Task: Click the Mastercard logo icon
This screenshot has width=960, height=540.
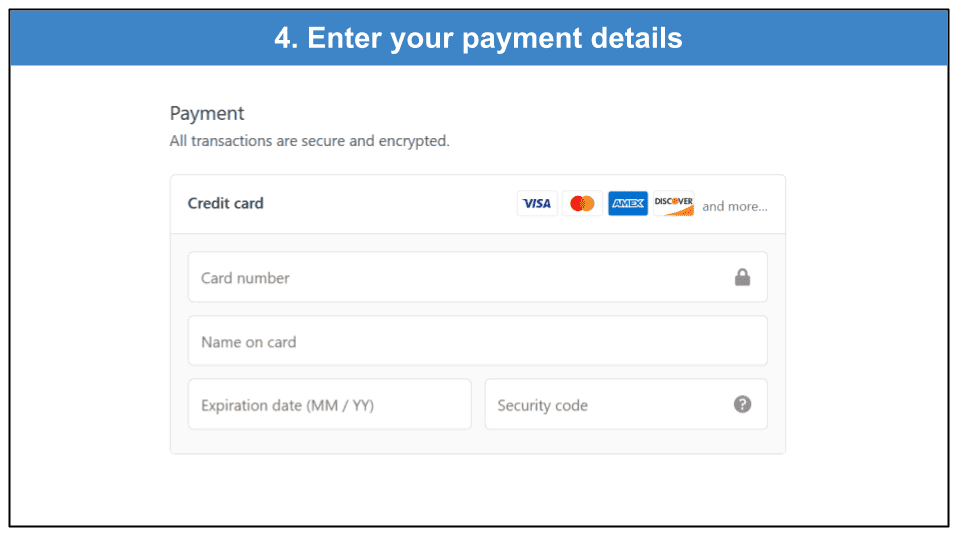Action: pyautogui.click(x=582, y=203)
